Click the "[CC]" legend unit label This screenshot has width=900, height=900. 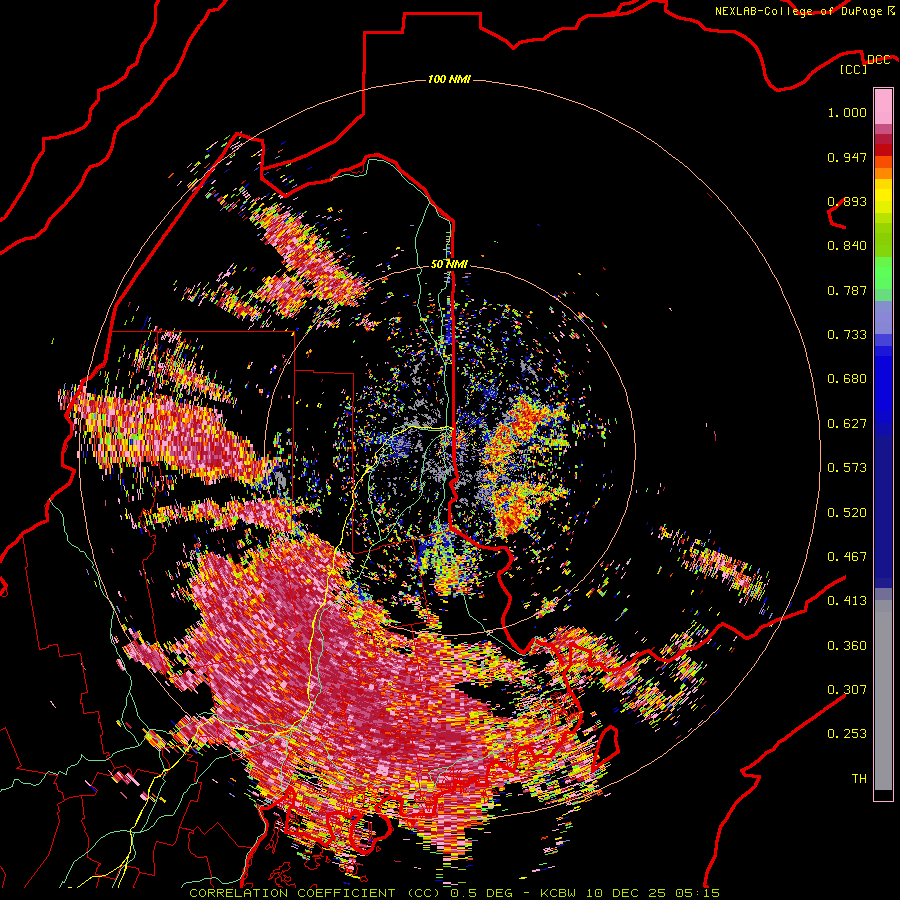click(854, 69)
